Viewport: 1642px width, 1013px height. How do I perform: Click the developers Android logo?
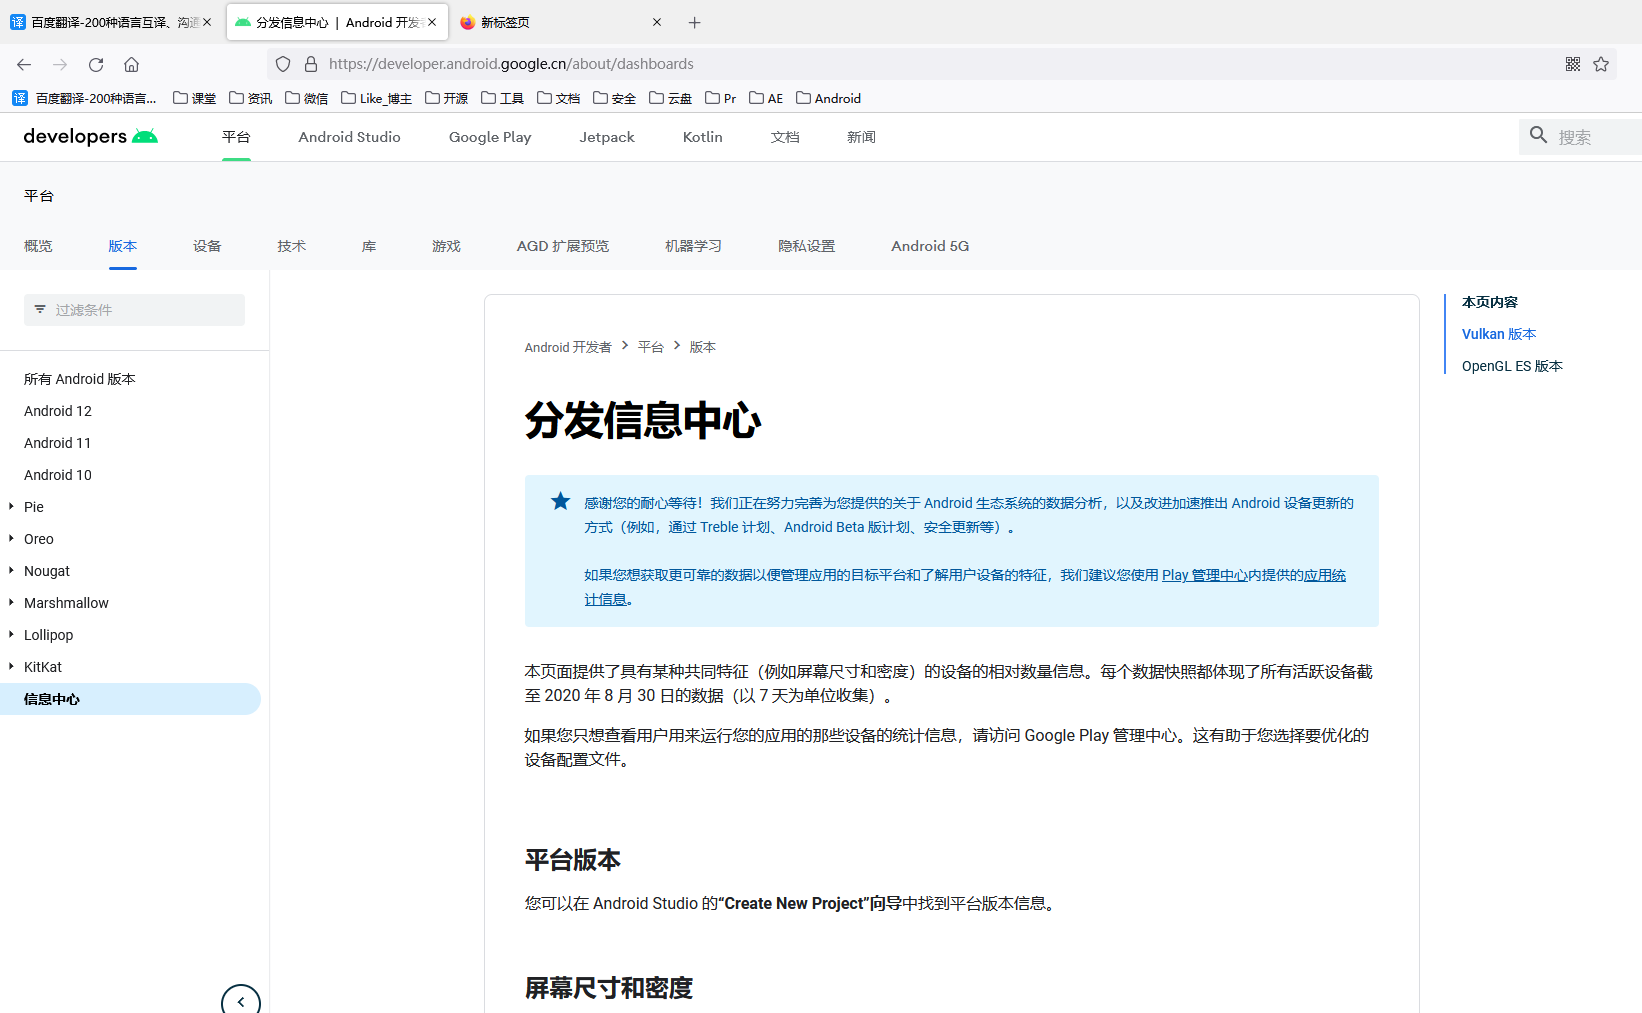click(x=91, y=136)
